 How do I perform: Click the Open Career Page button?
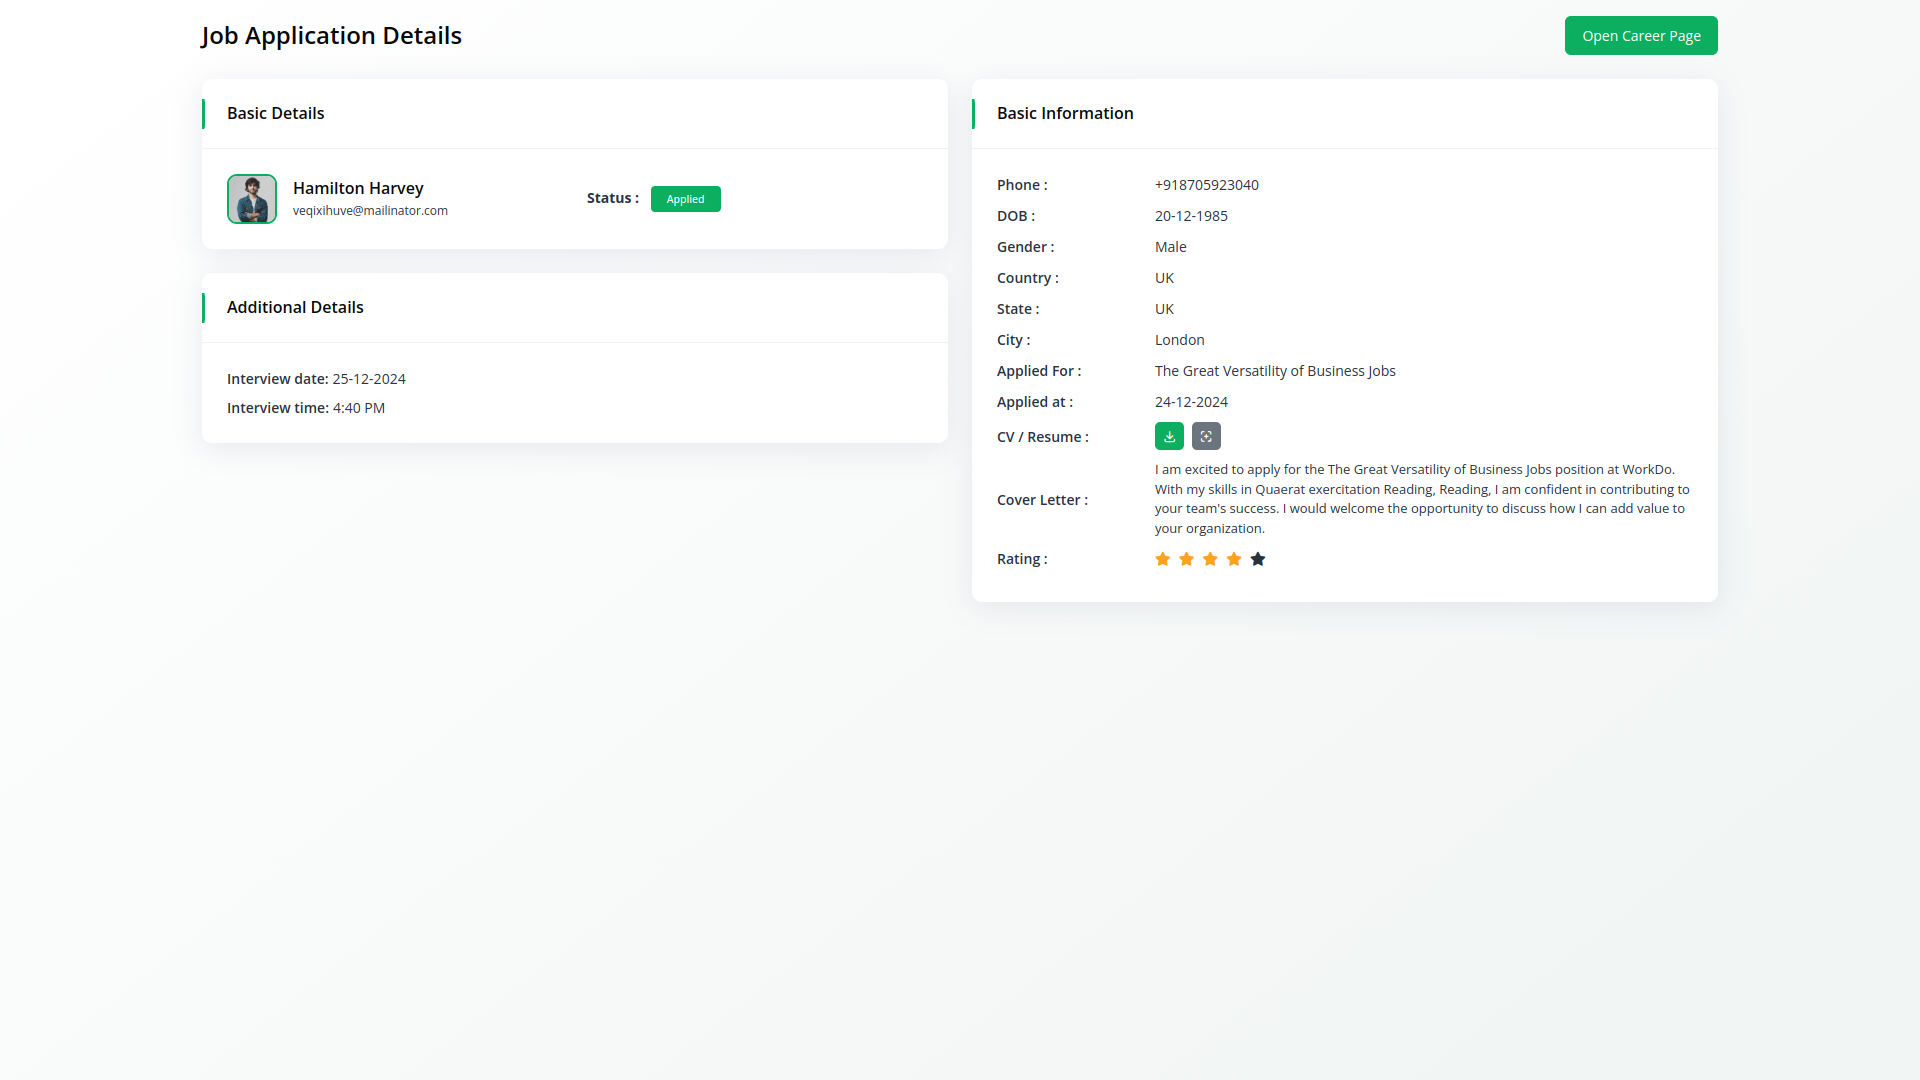(x=1640, y=36)
